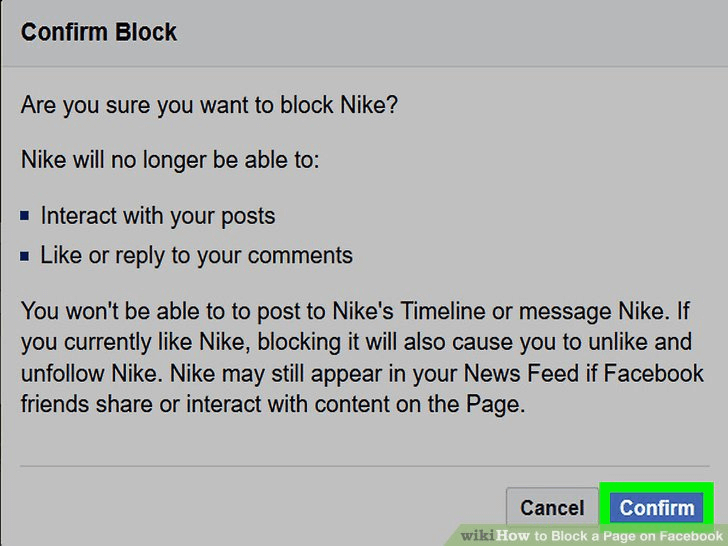Click the blue Confirm button
Image resolution: width=728 pixels, height=546 pixels.
(656, 508)
